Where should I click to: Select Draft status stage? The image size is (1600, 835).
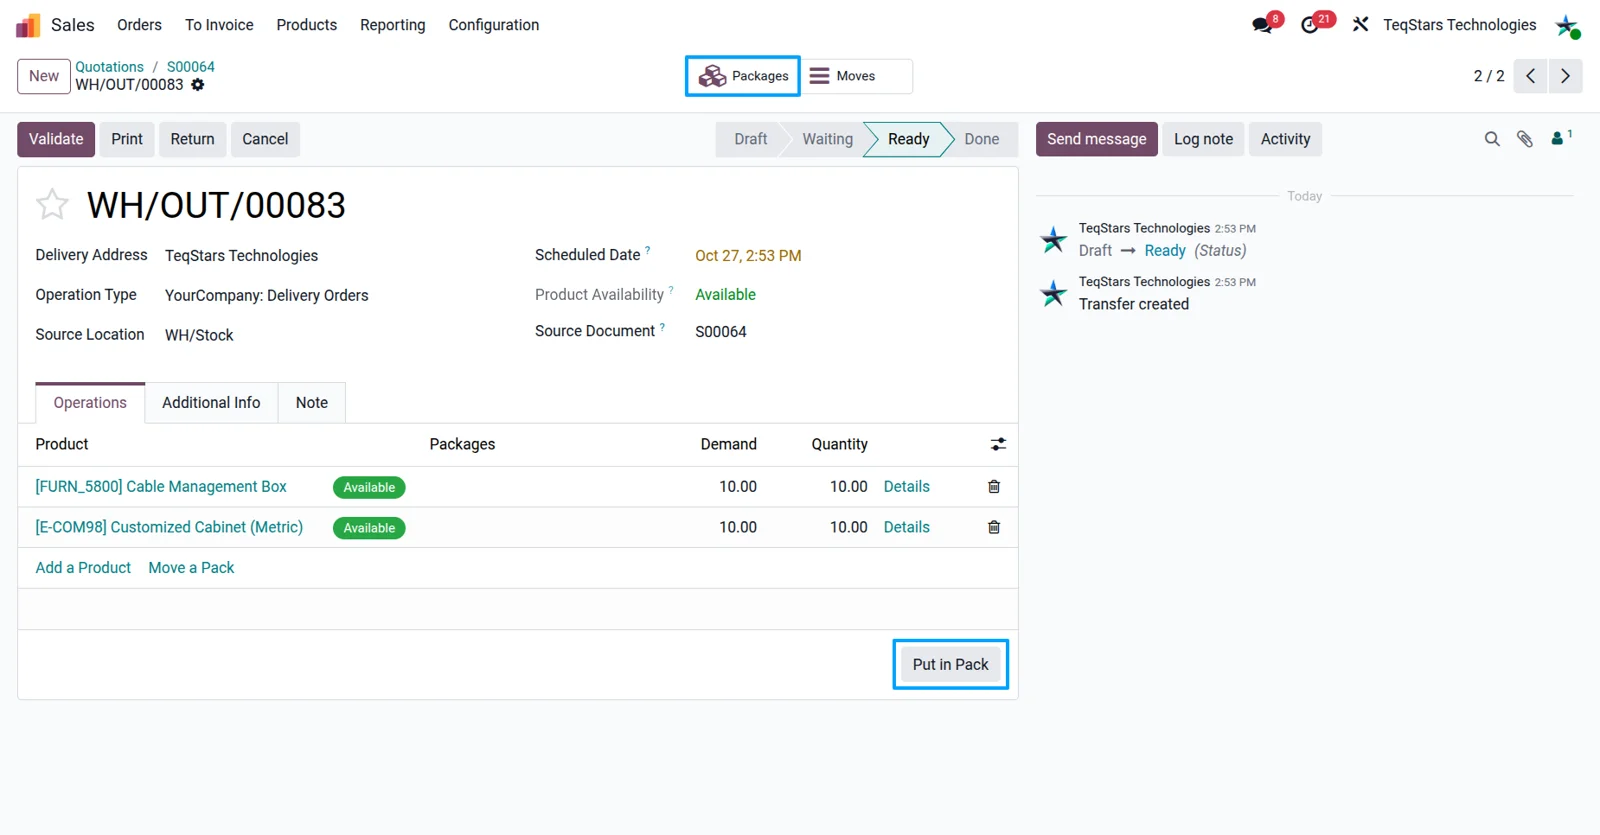click(750, 139)
